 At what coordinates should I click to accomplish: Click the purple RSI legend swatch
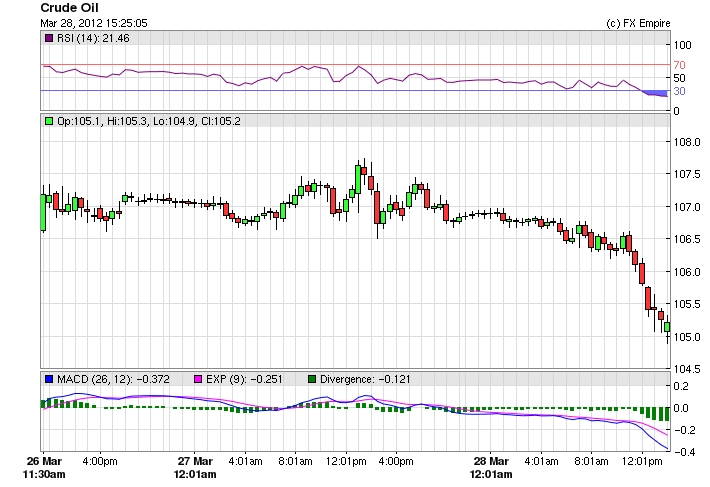point(49,38)
